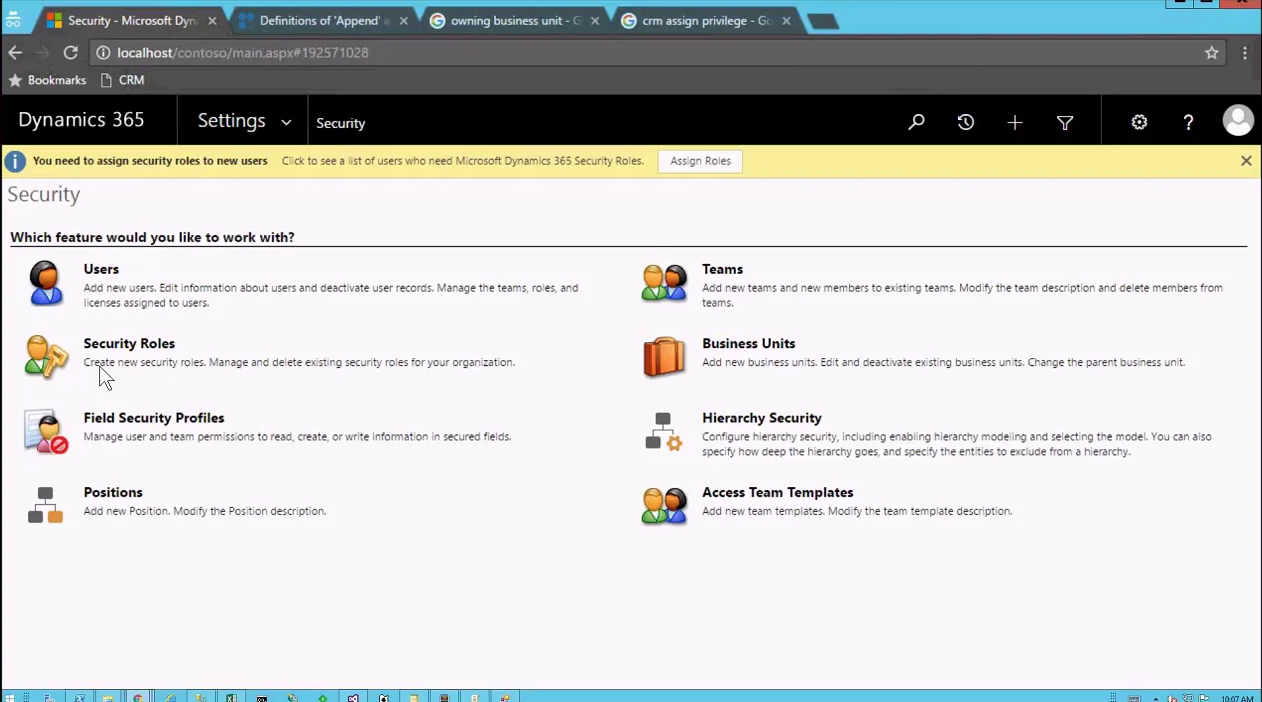Open the help question mark icon

pos(1188,122)
